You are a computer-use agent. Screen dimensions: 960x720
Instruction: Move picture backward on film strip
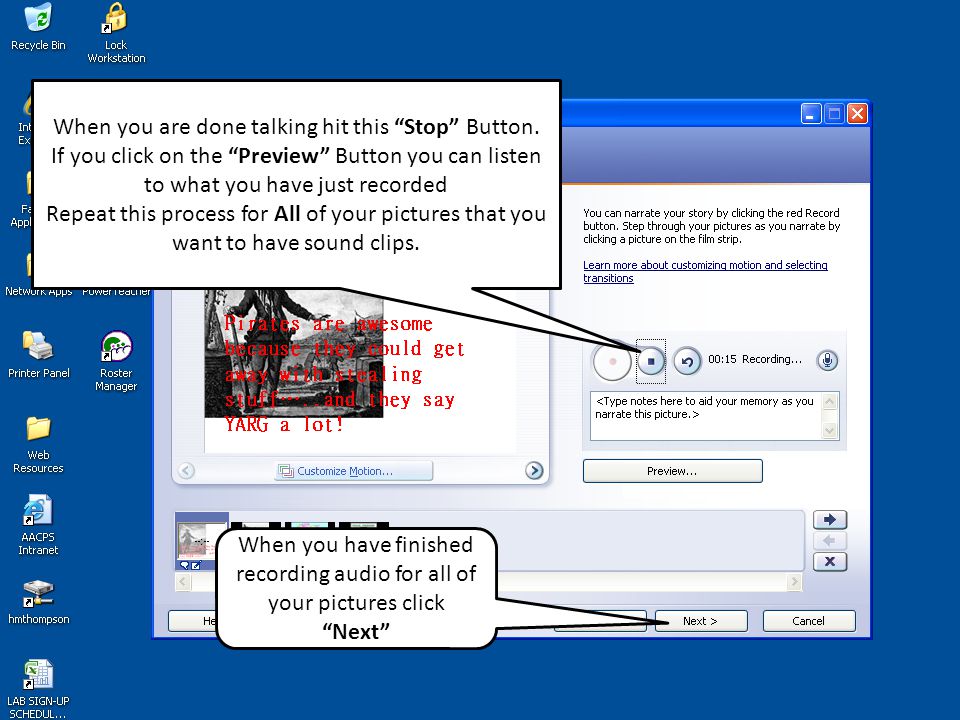click(x=830, y=541)
